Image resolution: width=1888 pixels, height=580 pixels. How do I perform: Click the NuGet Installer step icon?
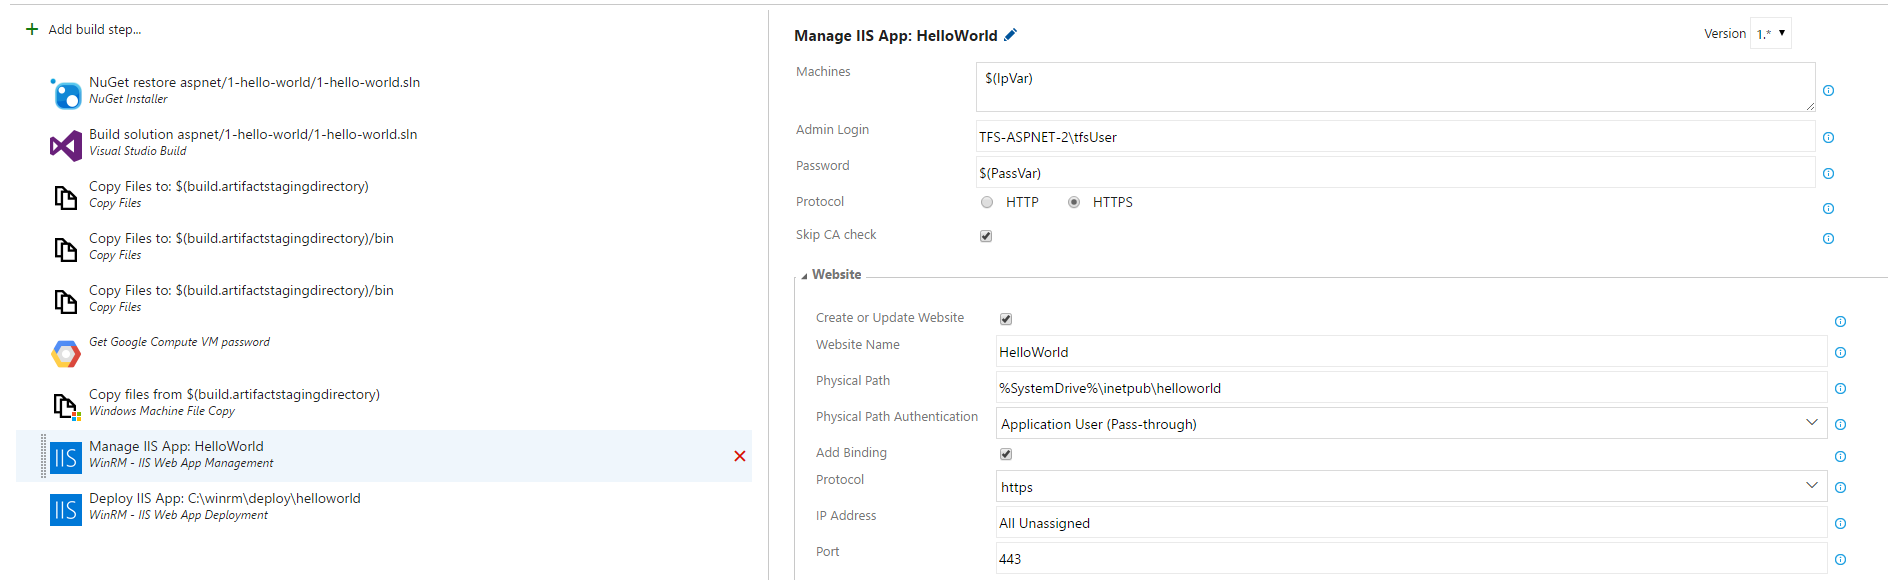[66, 94]
